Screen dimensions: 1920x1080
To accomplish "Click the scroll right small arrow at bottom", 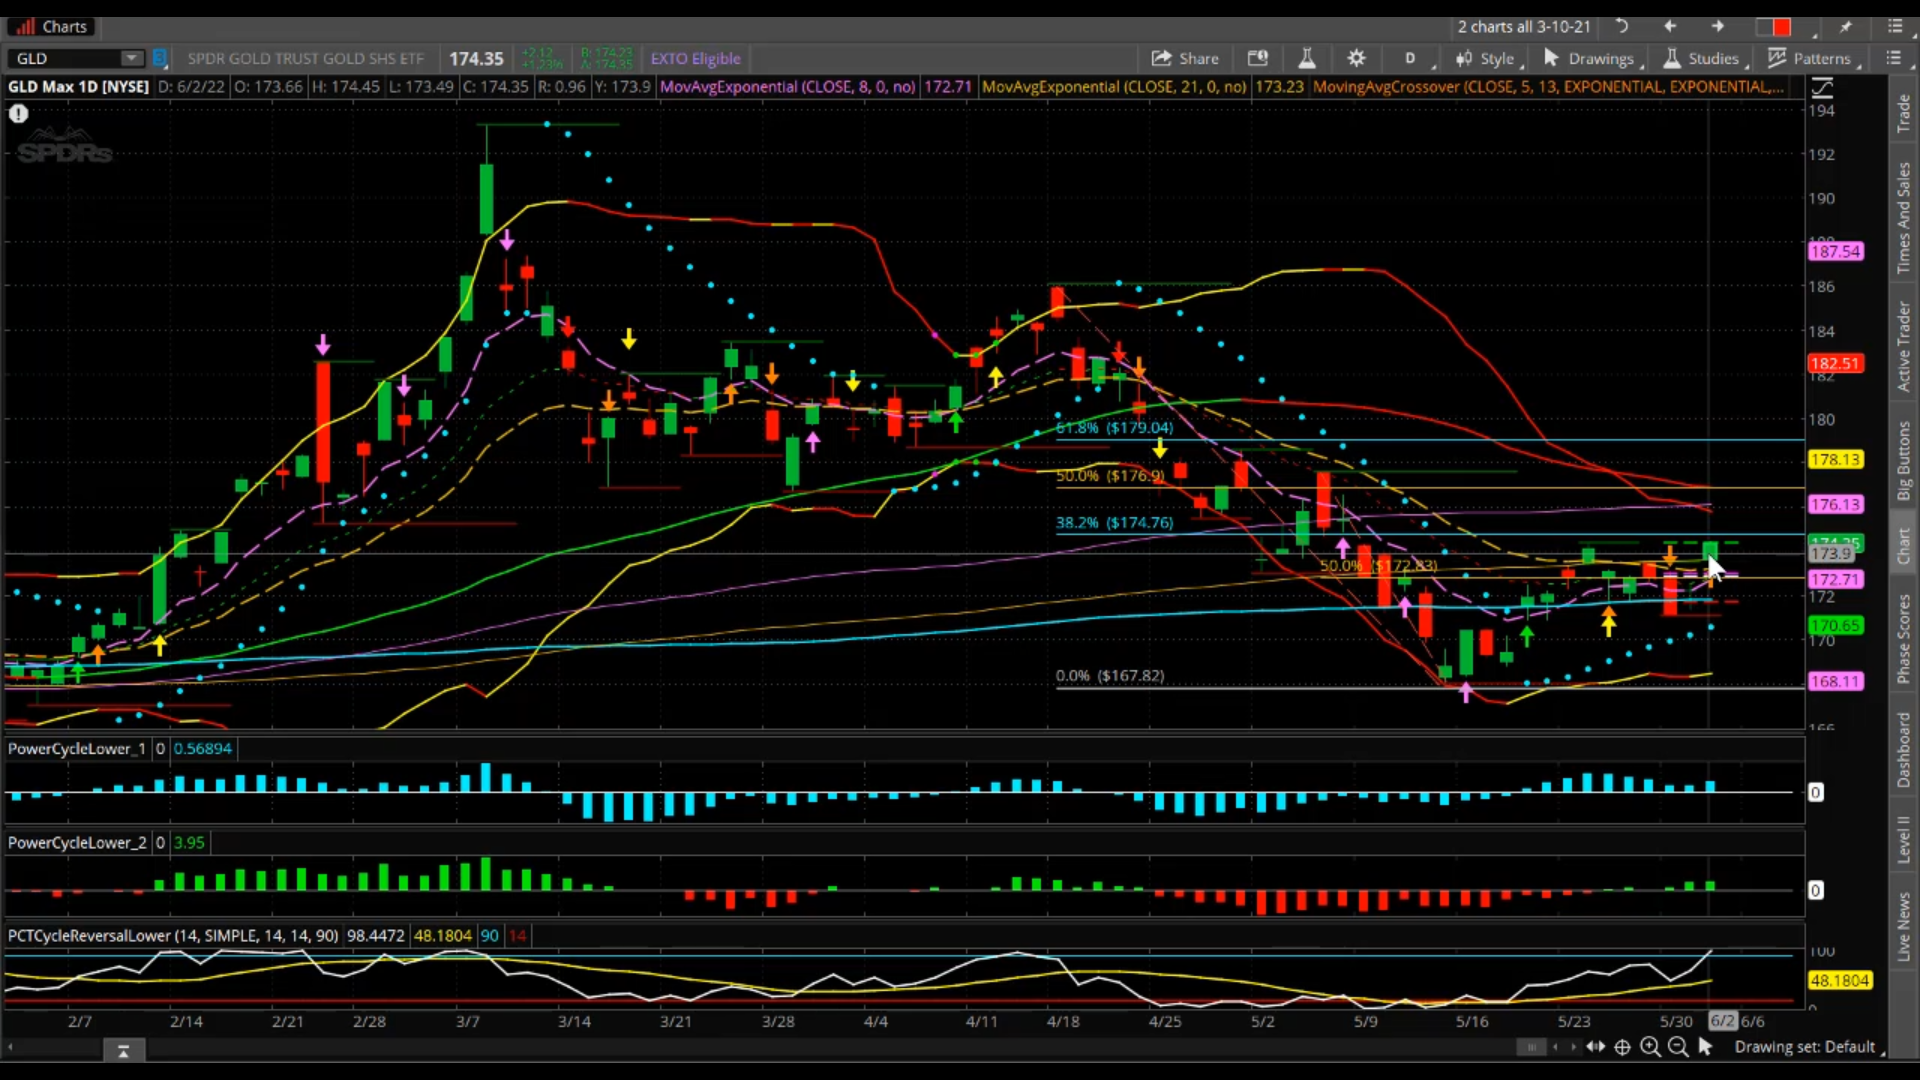I will pyautogui.click(x=1573, y=1048).
